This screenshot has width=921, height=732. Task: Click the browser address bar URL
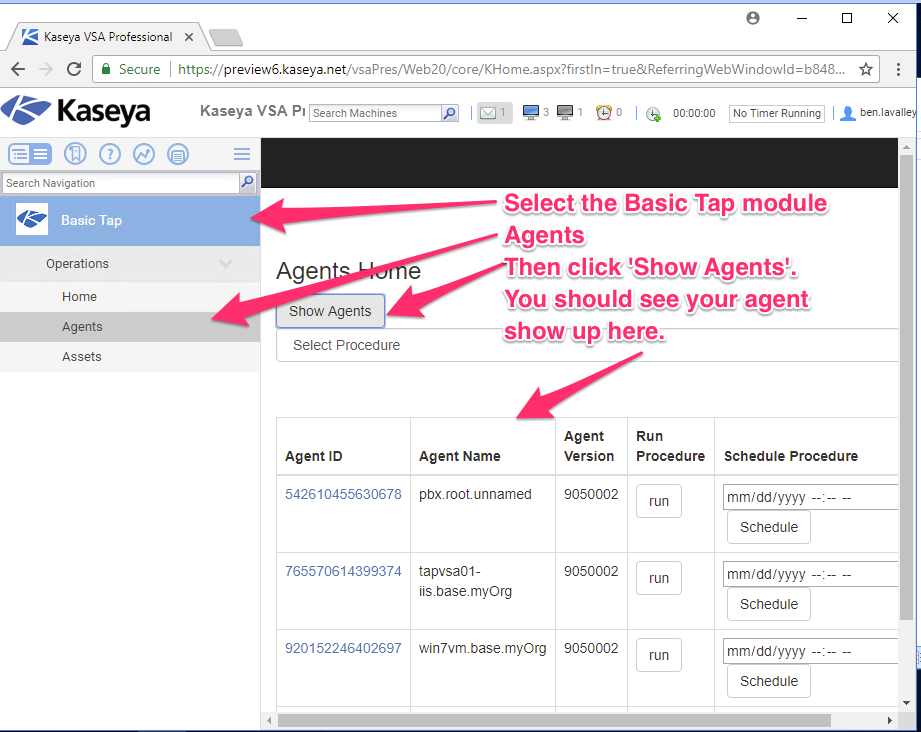(511, 69)
